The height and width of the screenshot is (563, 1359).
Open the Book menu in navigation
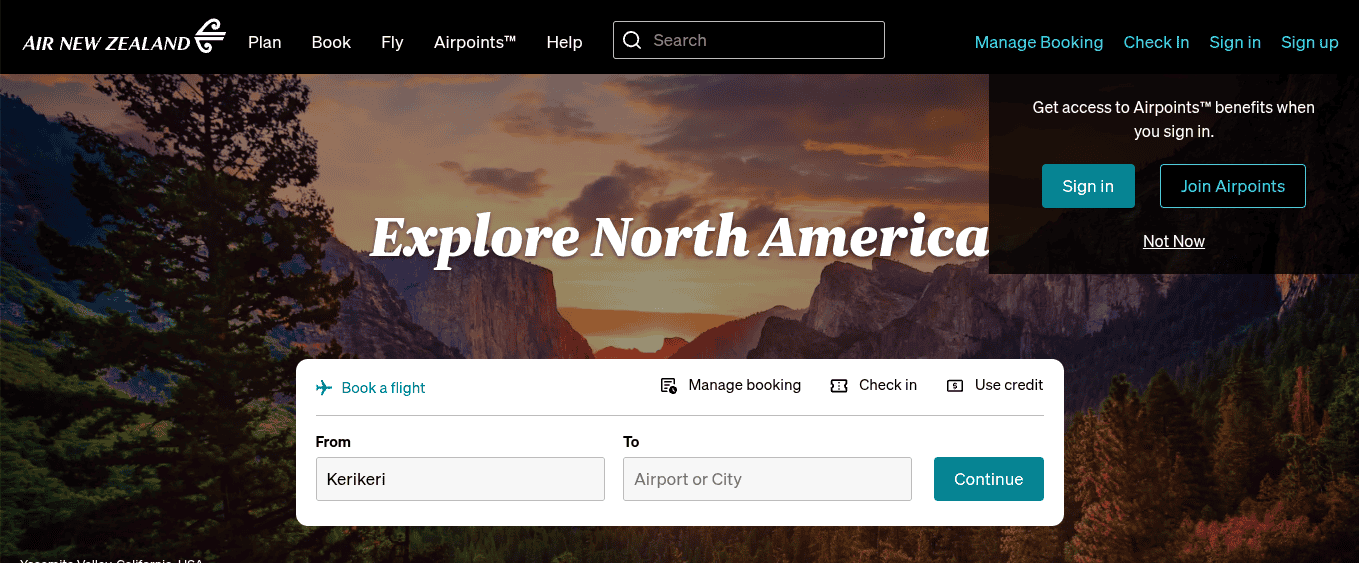(331, 42)
